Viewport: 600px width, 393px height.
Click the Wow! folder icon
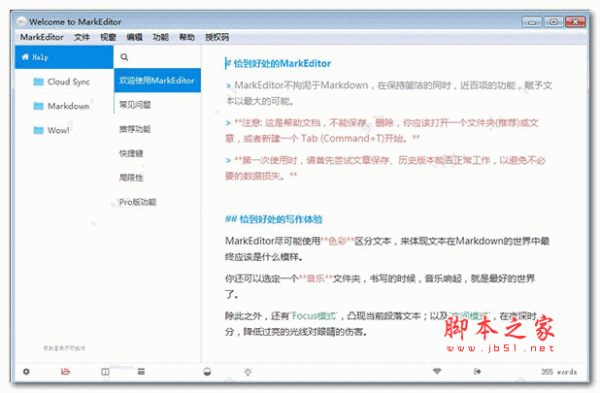click(x=38, y=130)
